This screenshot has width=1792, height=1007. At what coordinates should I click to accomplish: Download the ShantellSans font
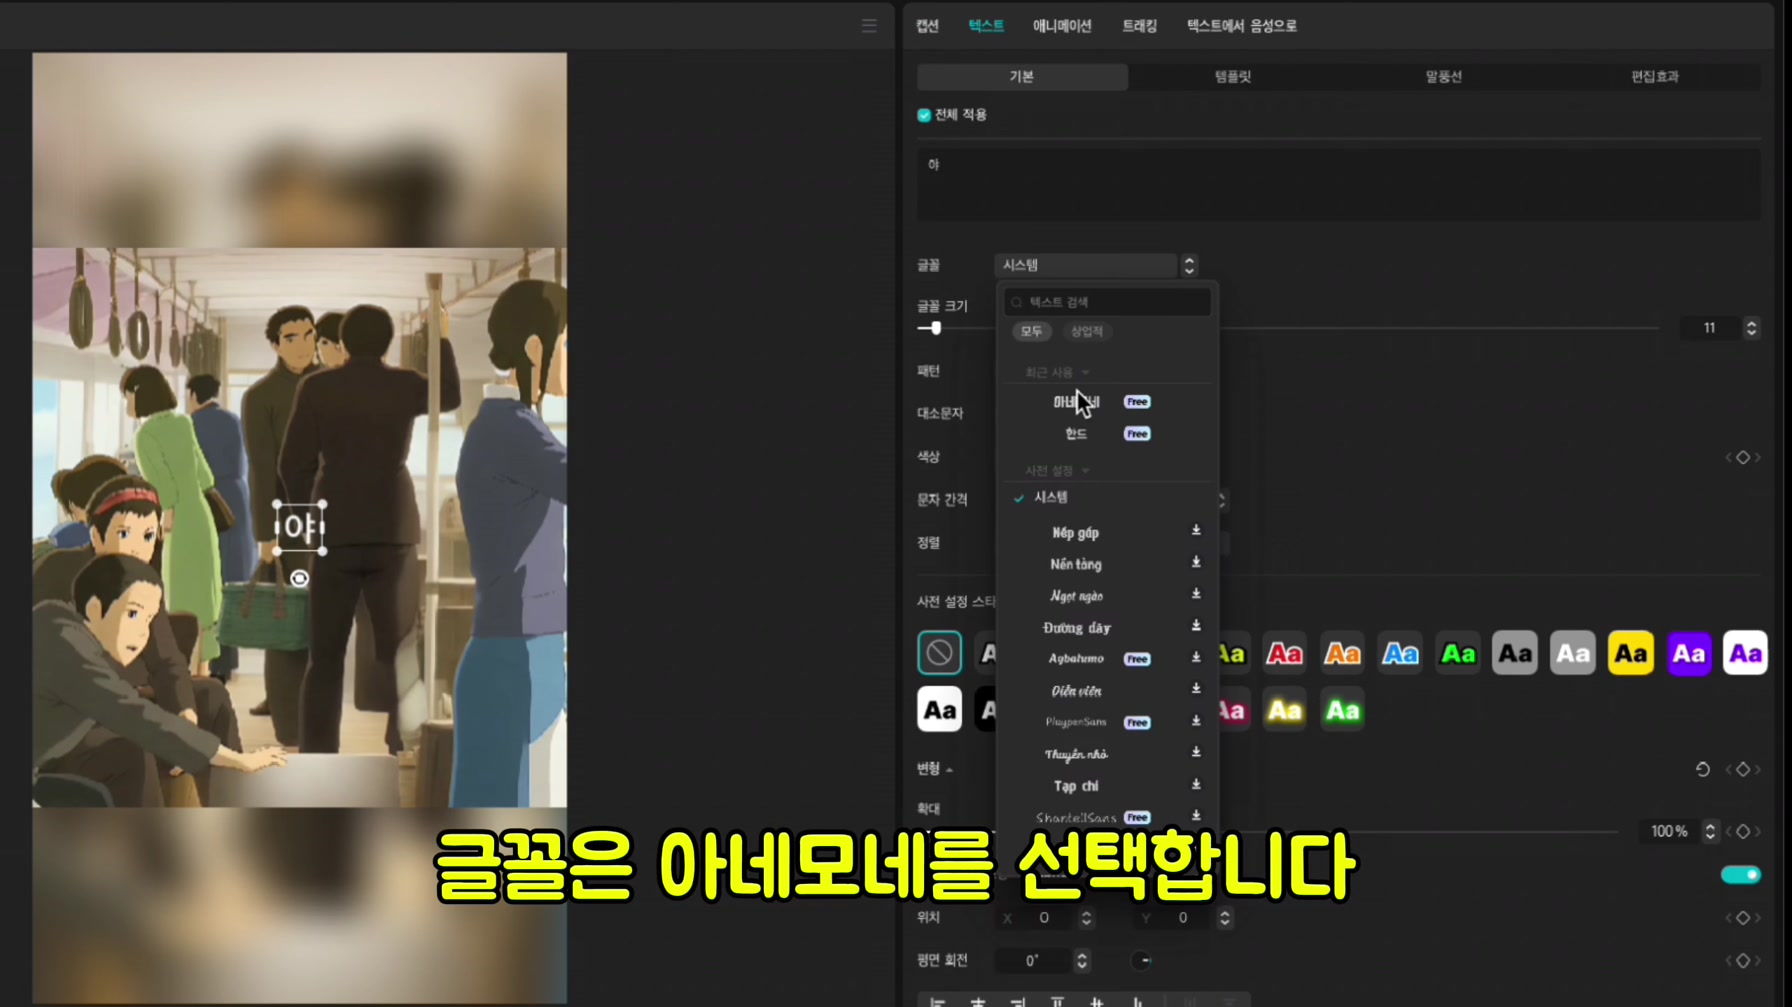click(1196, 816)
